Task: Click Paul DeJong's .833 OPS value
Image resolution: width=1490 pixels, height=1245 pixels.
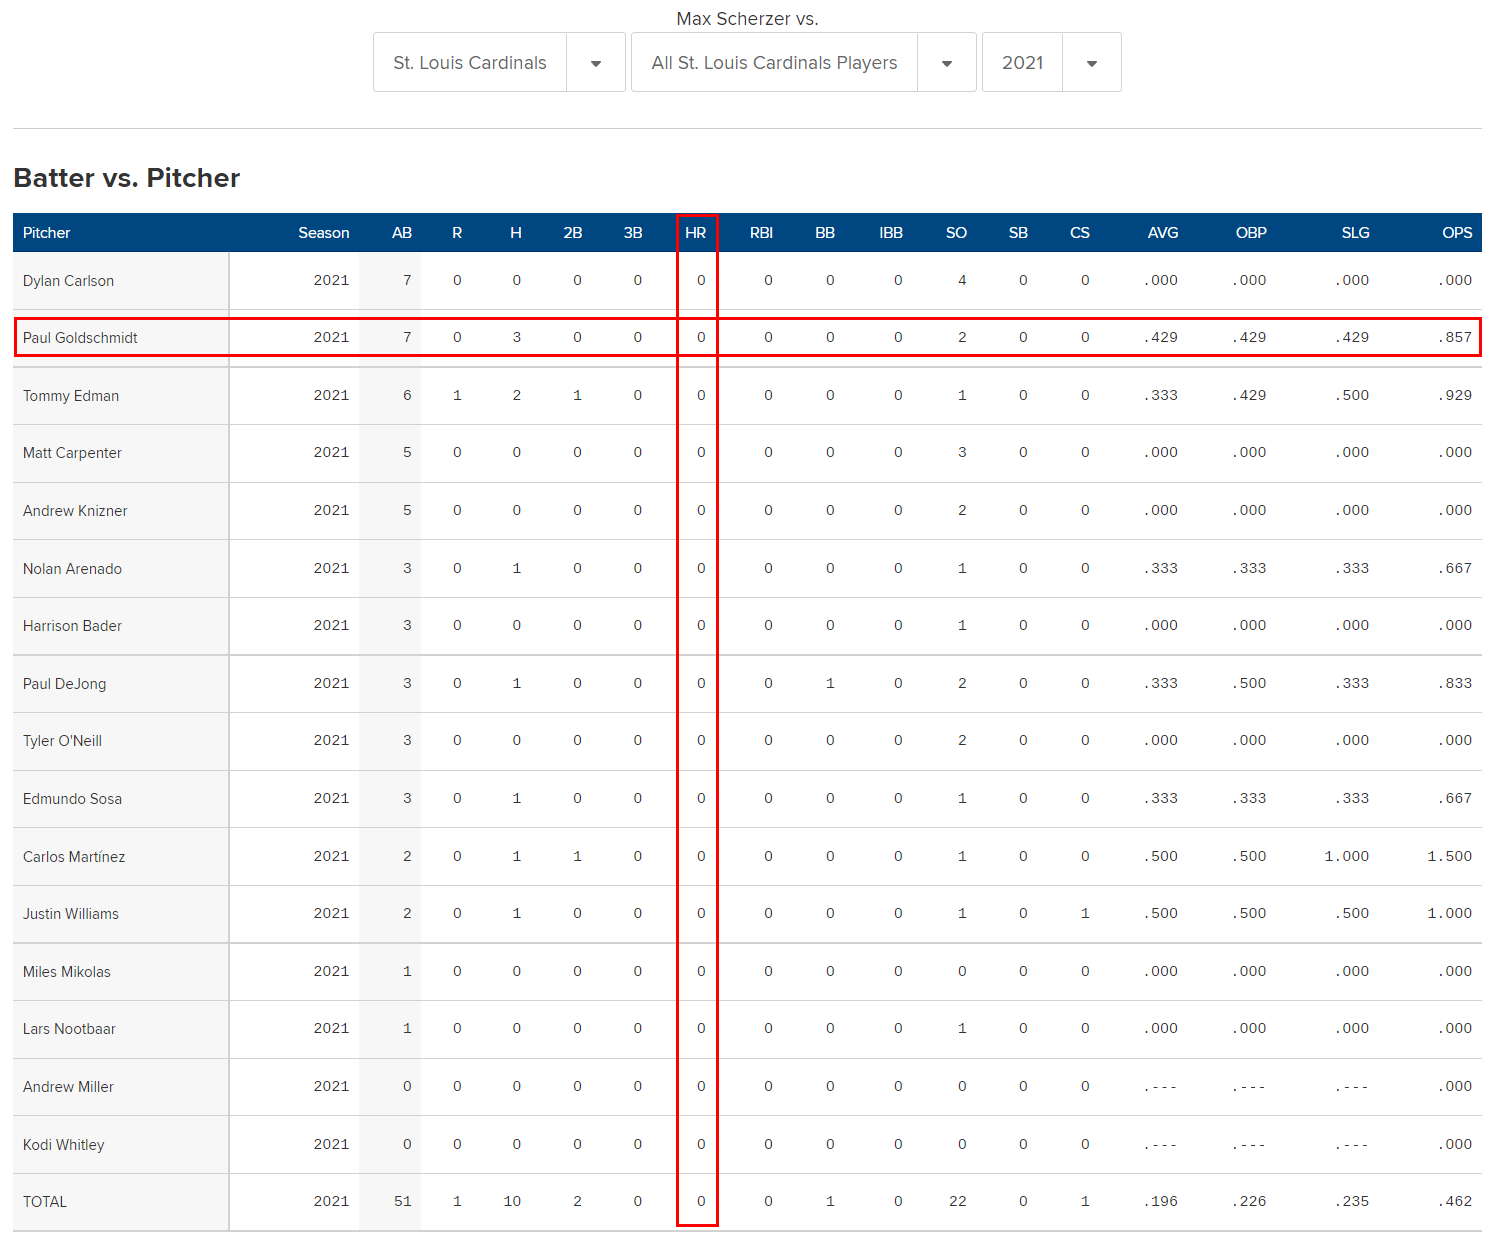Action: pyautogui.click(x=1455, y=683)
